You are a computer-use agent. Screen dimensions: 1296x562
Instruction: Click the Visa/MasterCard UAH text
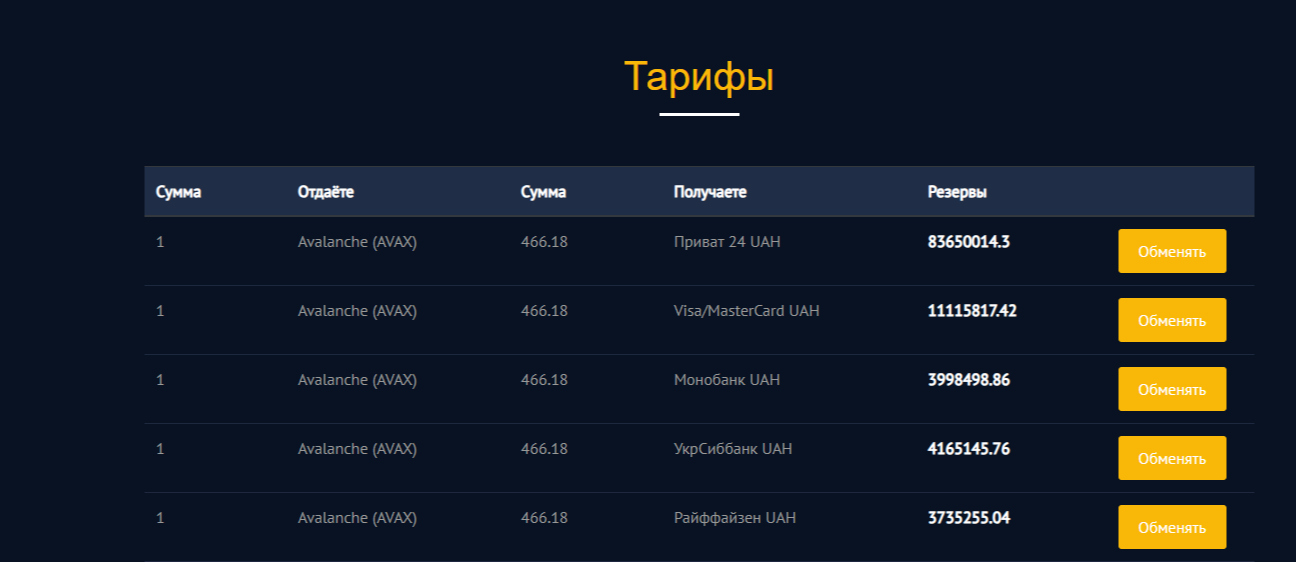(x=746, y=311)
